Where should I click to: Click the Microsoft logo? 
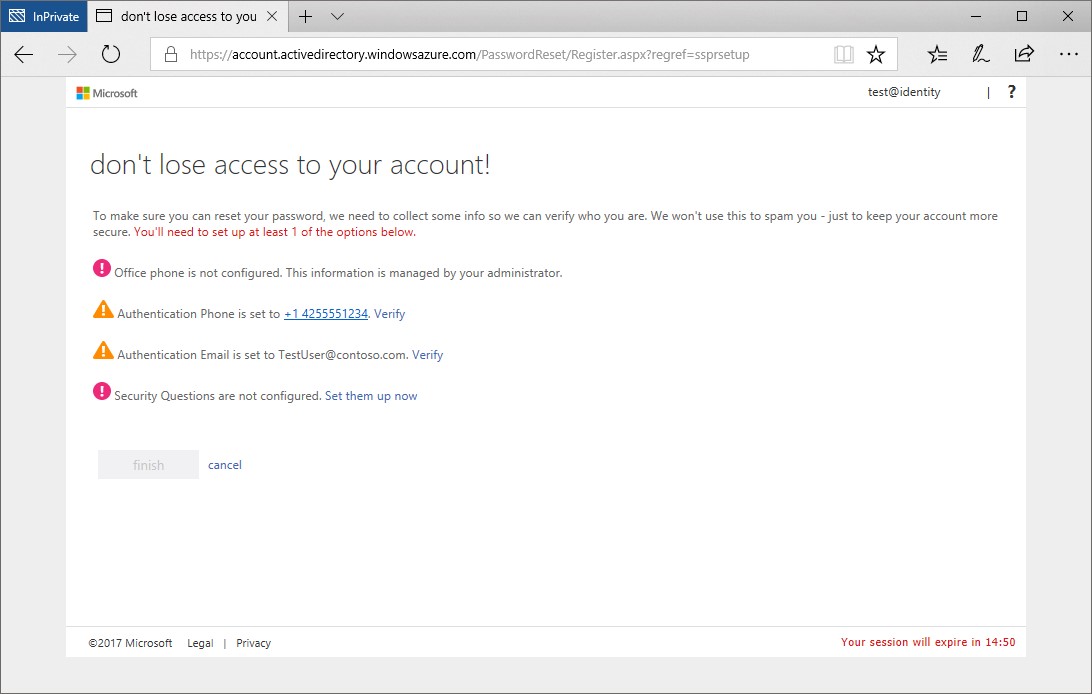pos(107,93)
